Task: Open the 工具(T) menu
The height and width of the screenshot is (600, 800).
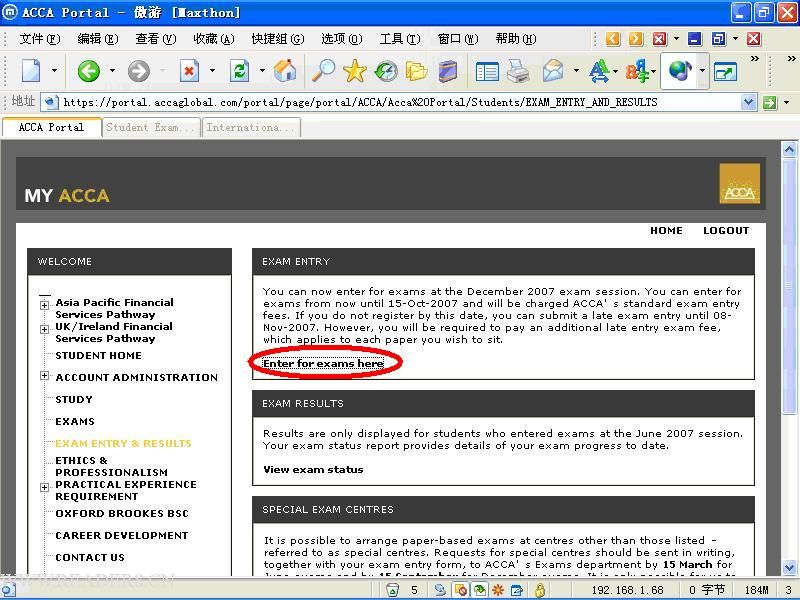Action: click(400, 39)
